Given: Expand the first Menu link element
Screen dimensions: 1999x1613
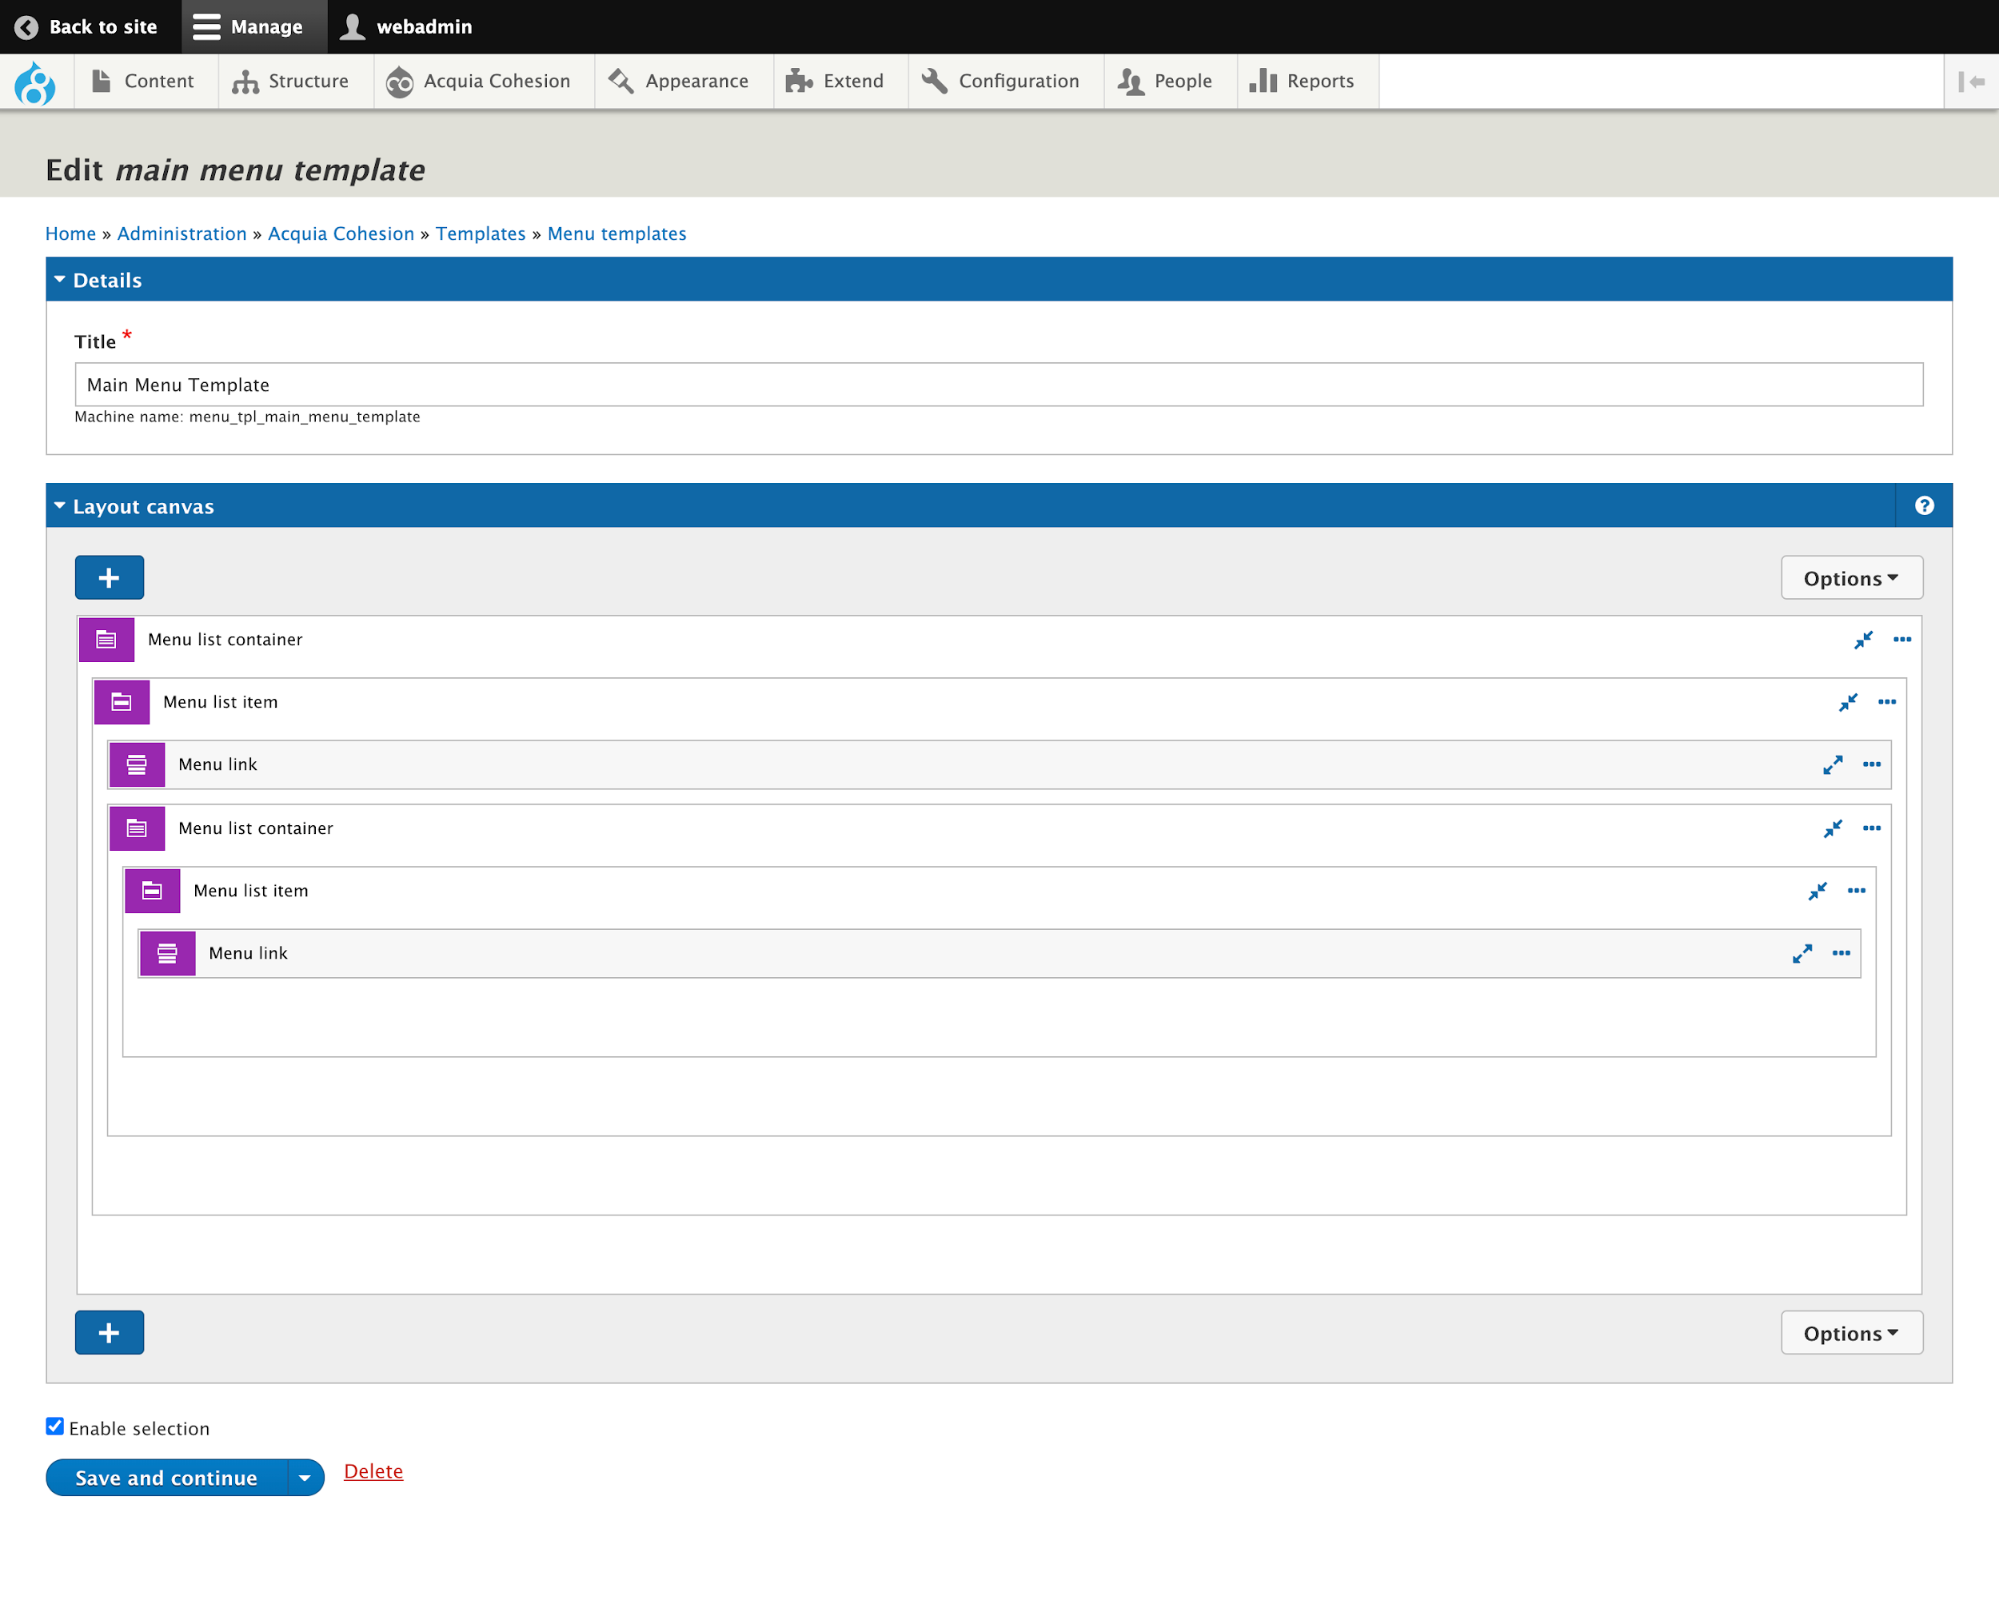Looking at the screenshot, I should click(x=1833, y=764).
